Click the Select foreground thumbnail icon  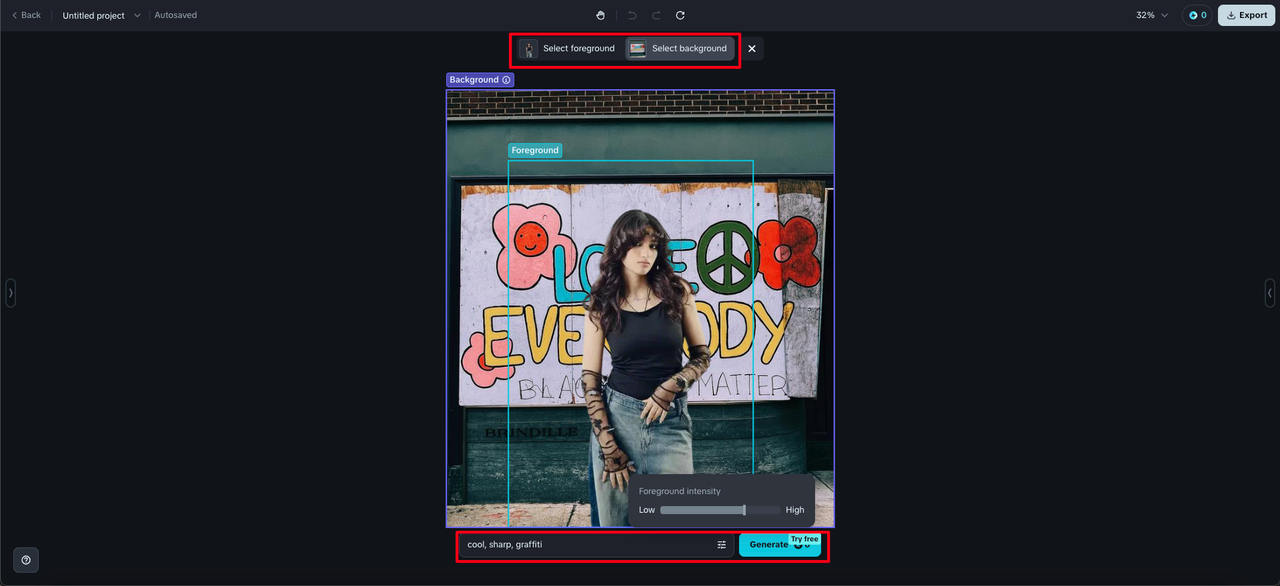(x=528, y=48)
